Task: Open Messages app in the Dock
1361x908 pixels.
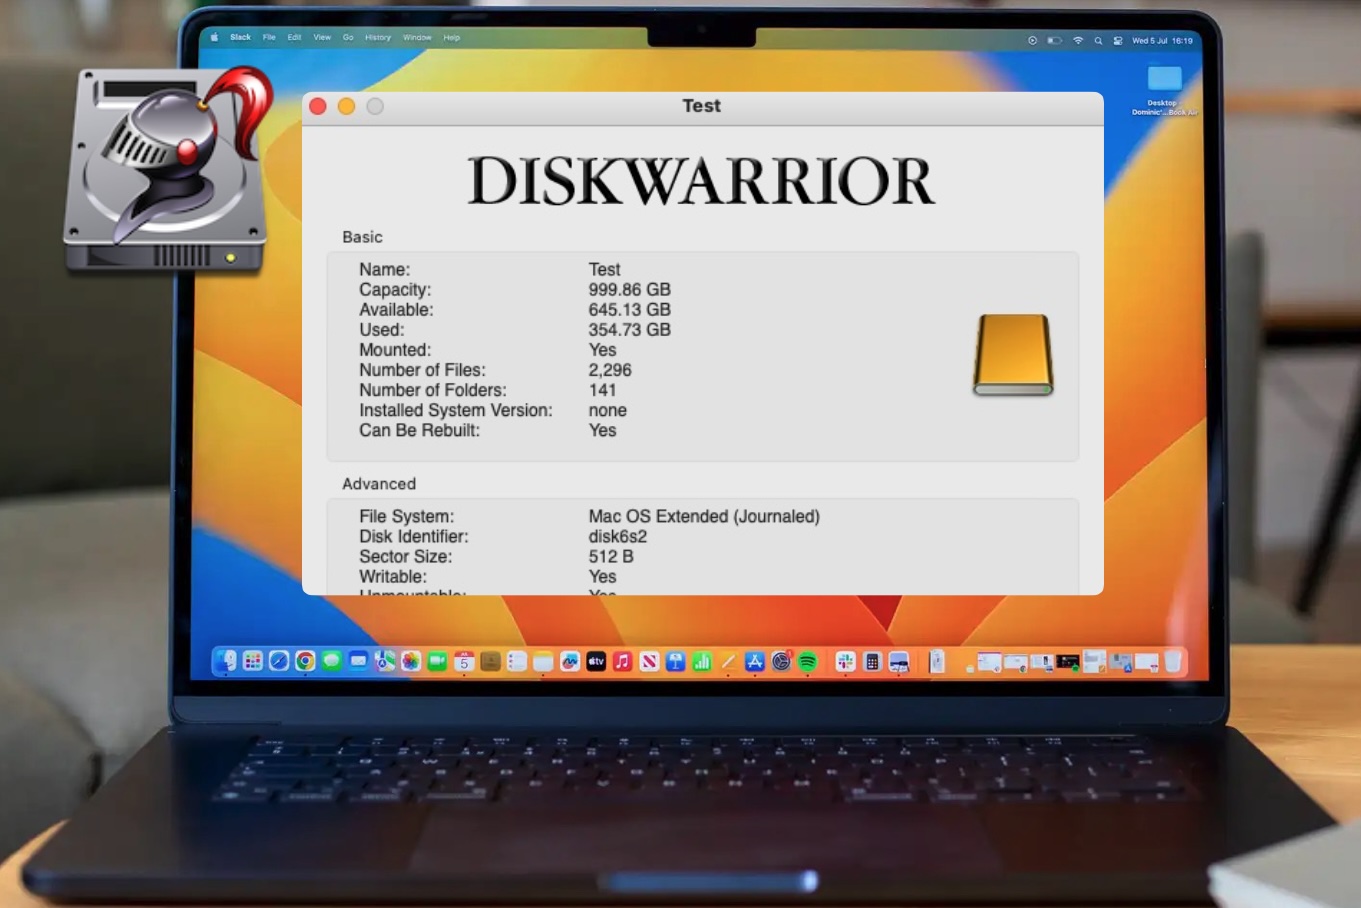Action: click(331, 661)
